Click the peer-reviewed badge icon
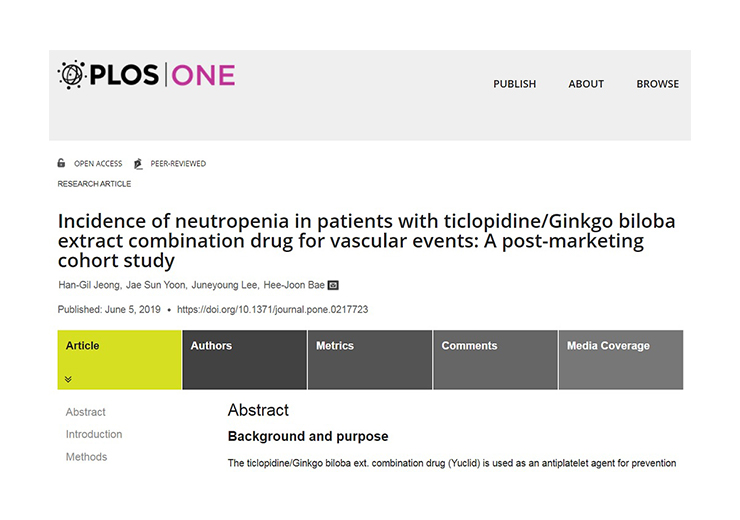 139,163
